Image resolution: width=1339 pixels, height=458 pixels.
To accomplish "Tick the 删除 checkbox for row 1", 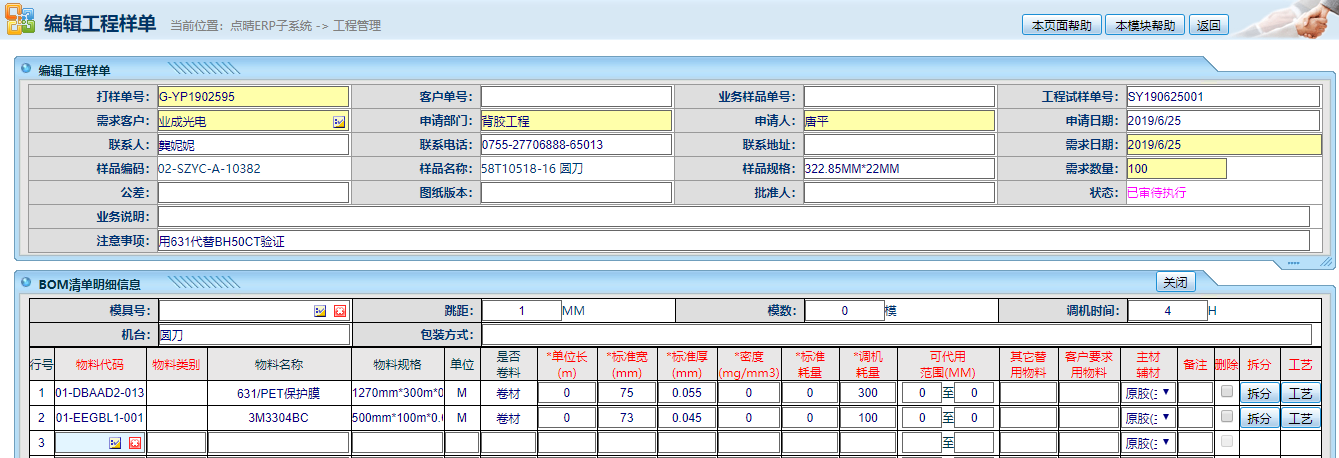I will tap(1227, 392).
